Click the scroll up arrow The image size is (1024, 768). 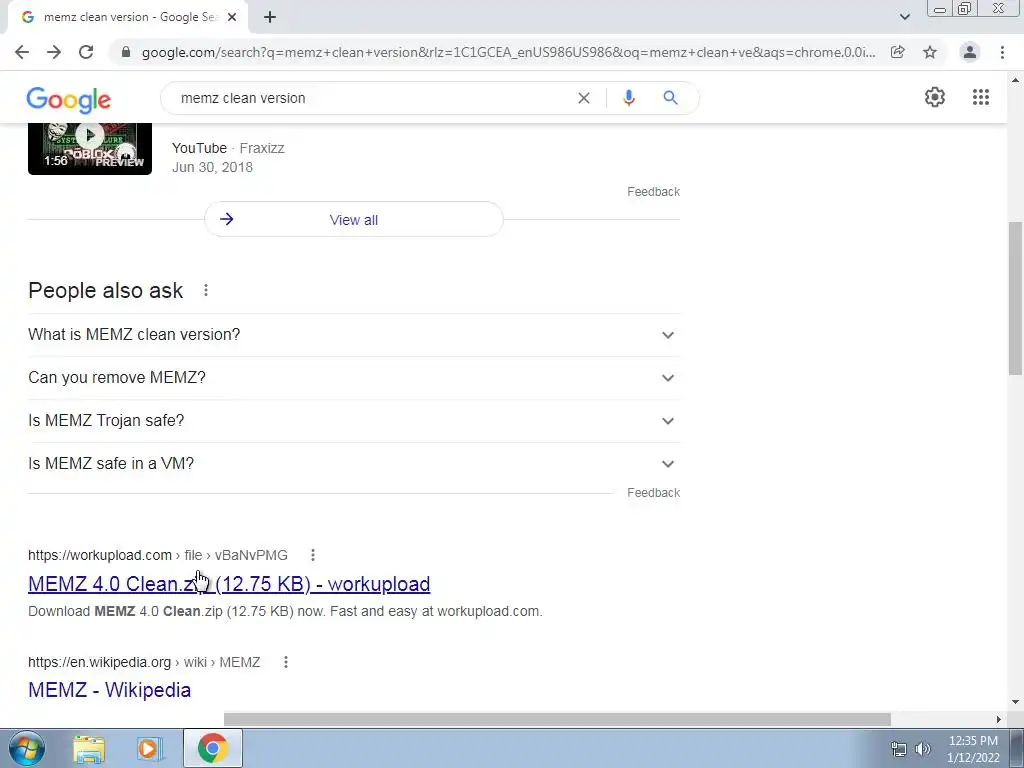tap(1015, 80)
